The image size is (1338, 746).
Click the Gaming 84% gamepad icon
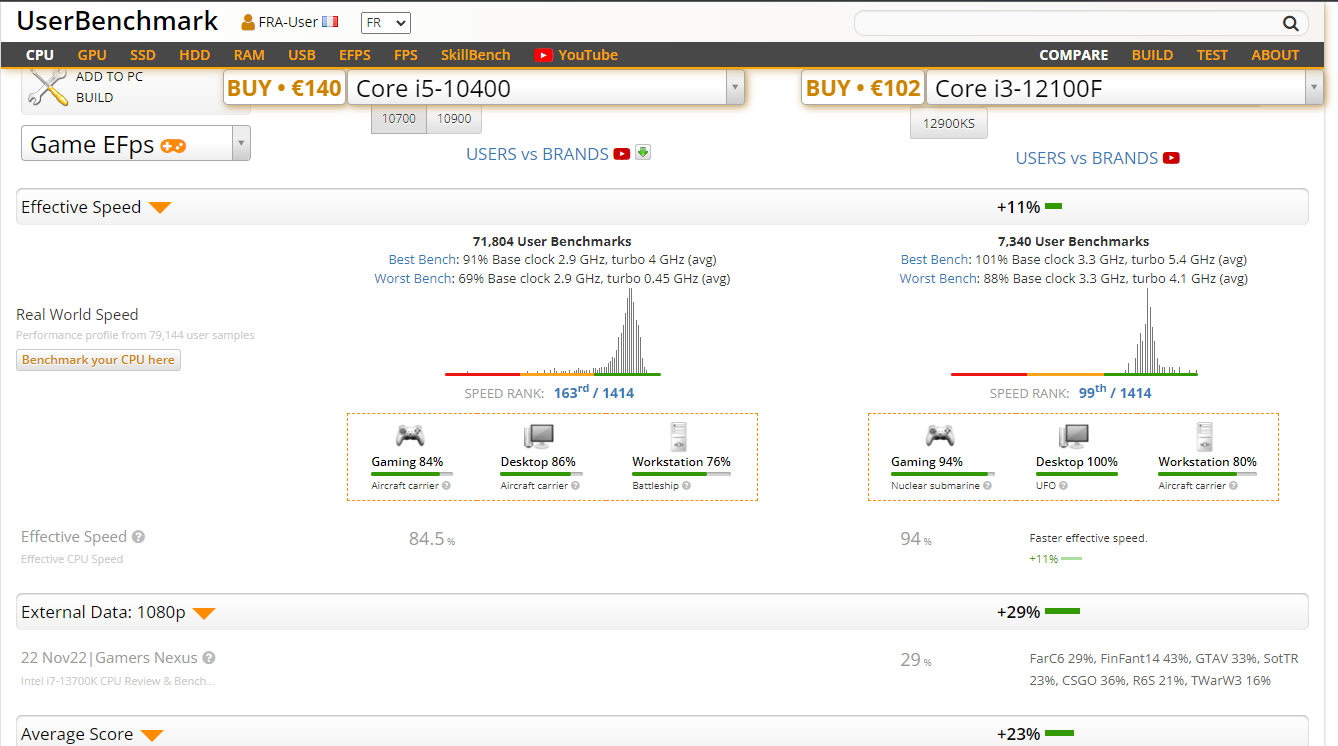409,435
